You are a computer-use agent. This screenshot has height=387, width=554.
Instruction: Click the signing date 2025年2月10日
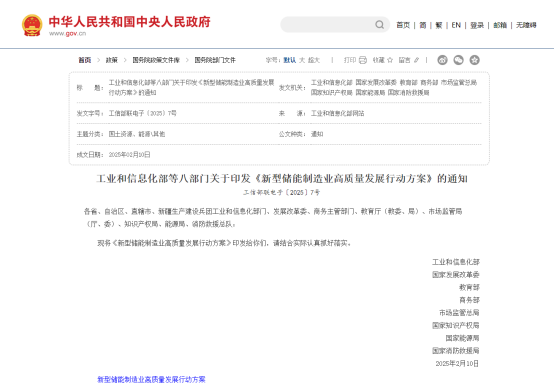(x=457, y=363)
